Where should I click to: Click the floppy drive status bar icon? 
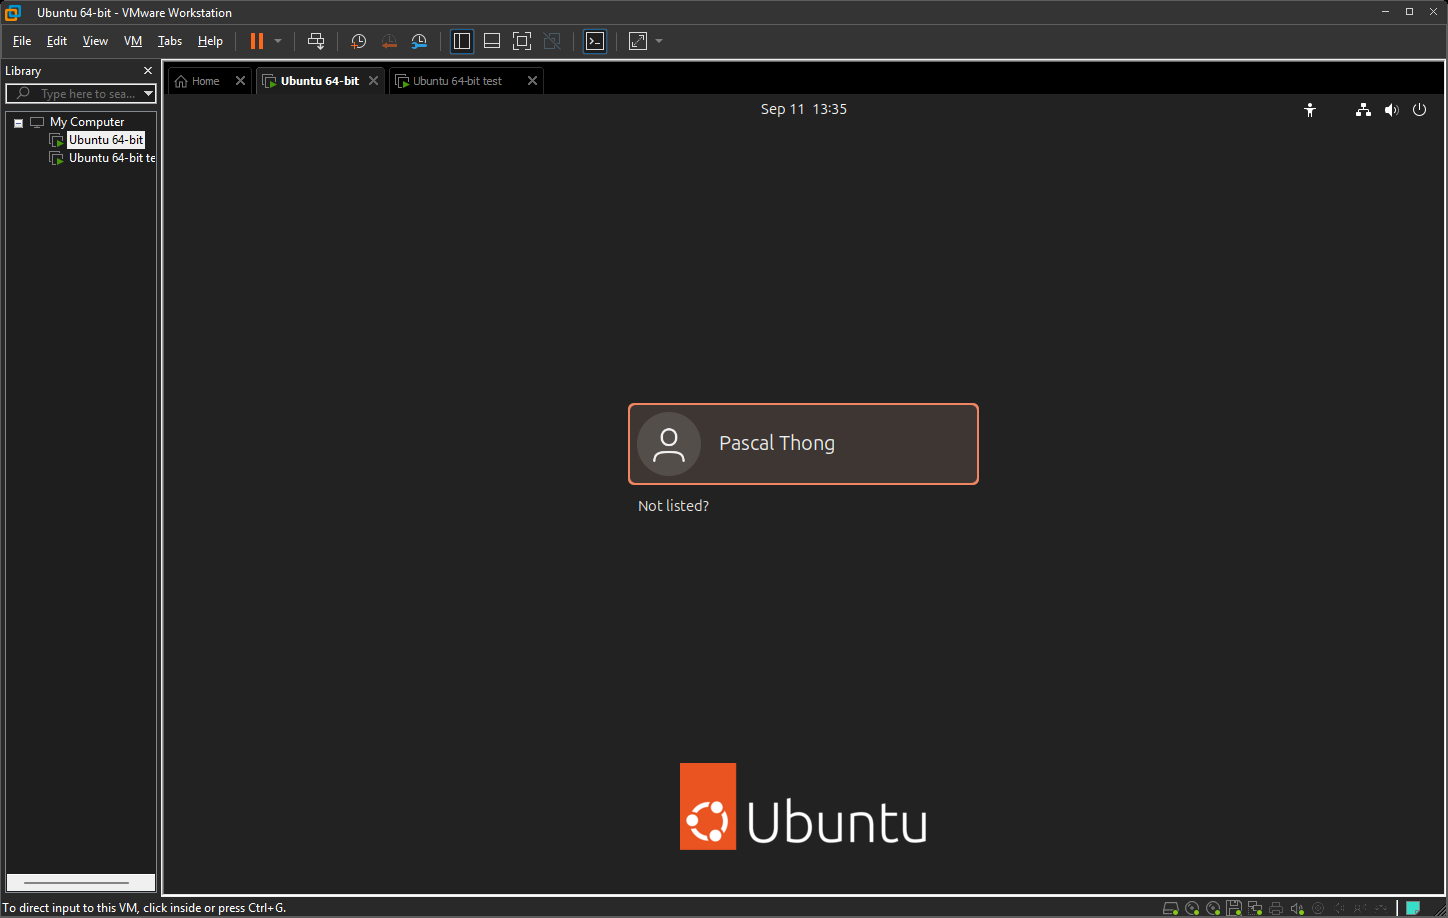point(1234,908)
